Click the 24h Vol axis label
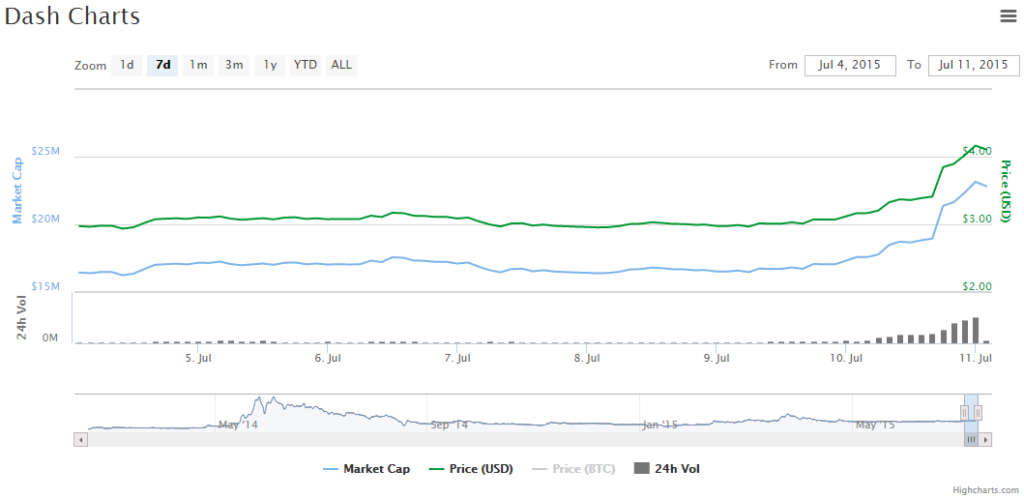The image size is (1024, 499). coord(21,318)
